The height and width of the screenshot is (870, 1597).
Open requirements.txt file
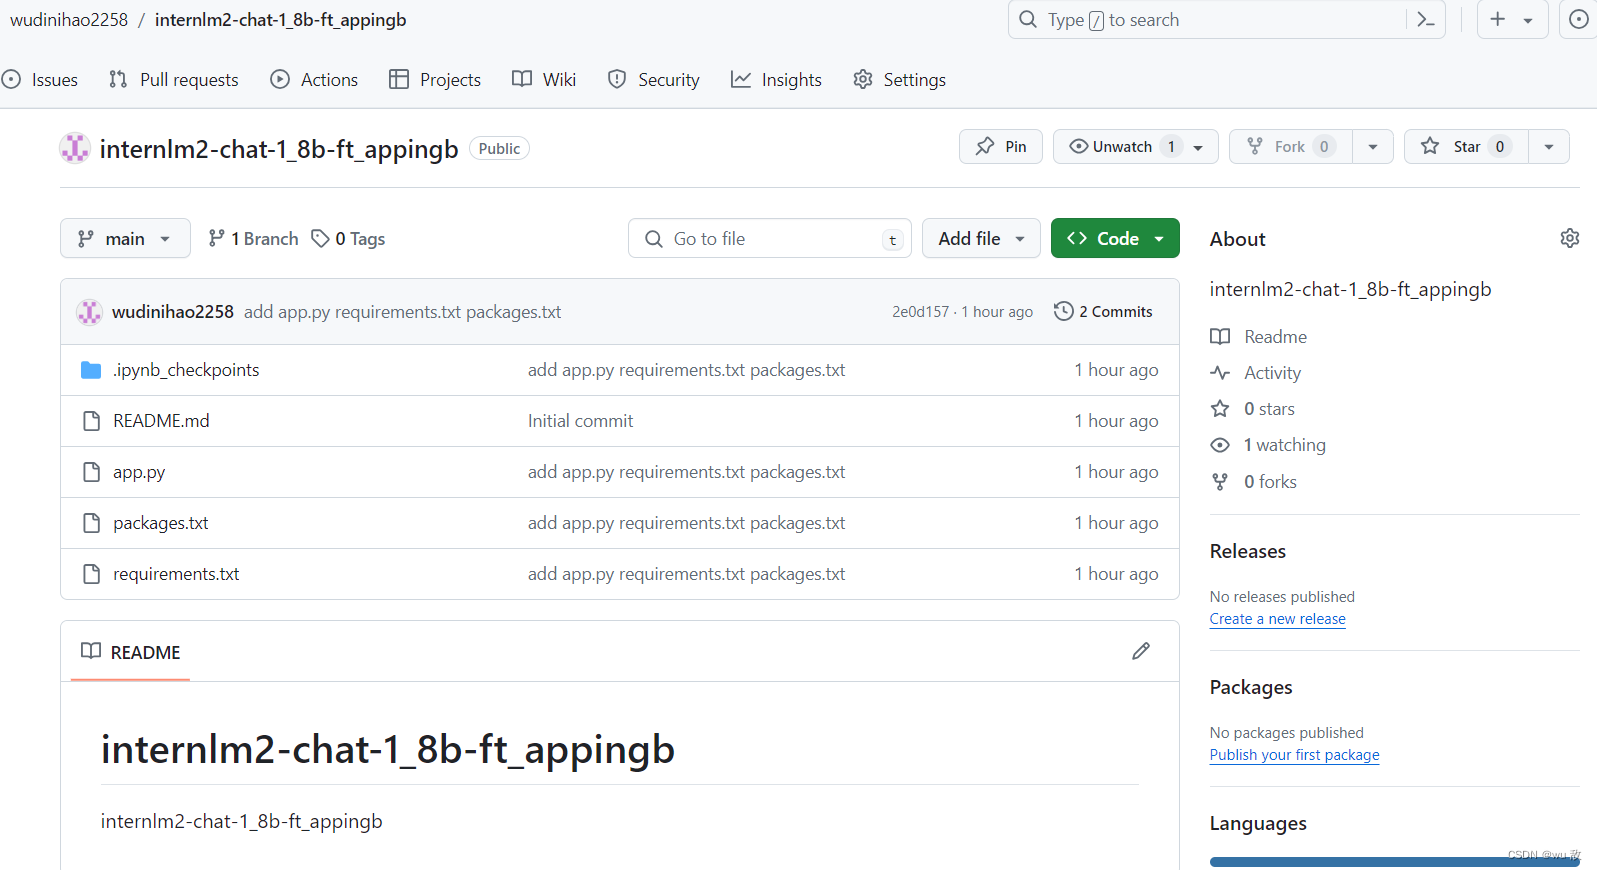(x=176, y=574)
